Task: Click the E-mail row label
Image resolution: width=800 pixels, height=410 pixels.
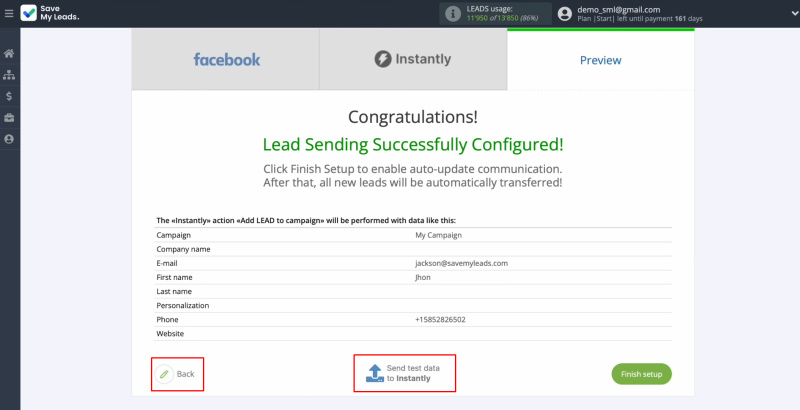Action: pos(167,263)
